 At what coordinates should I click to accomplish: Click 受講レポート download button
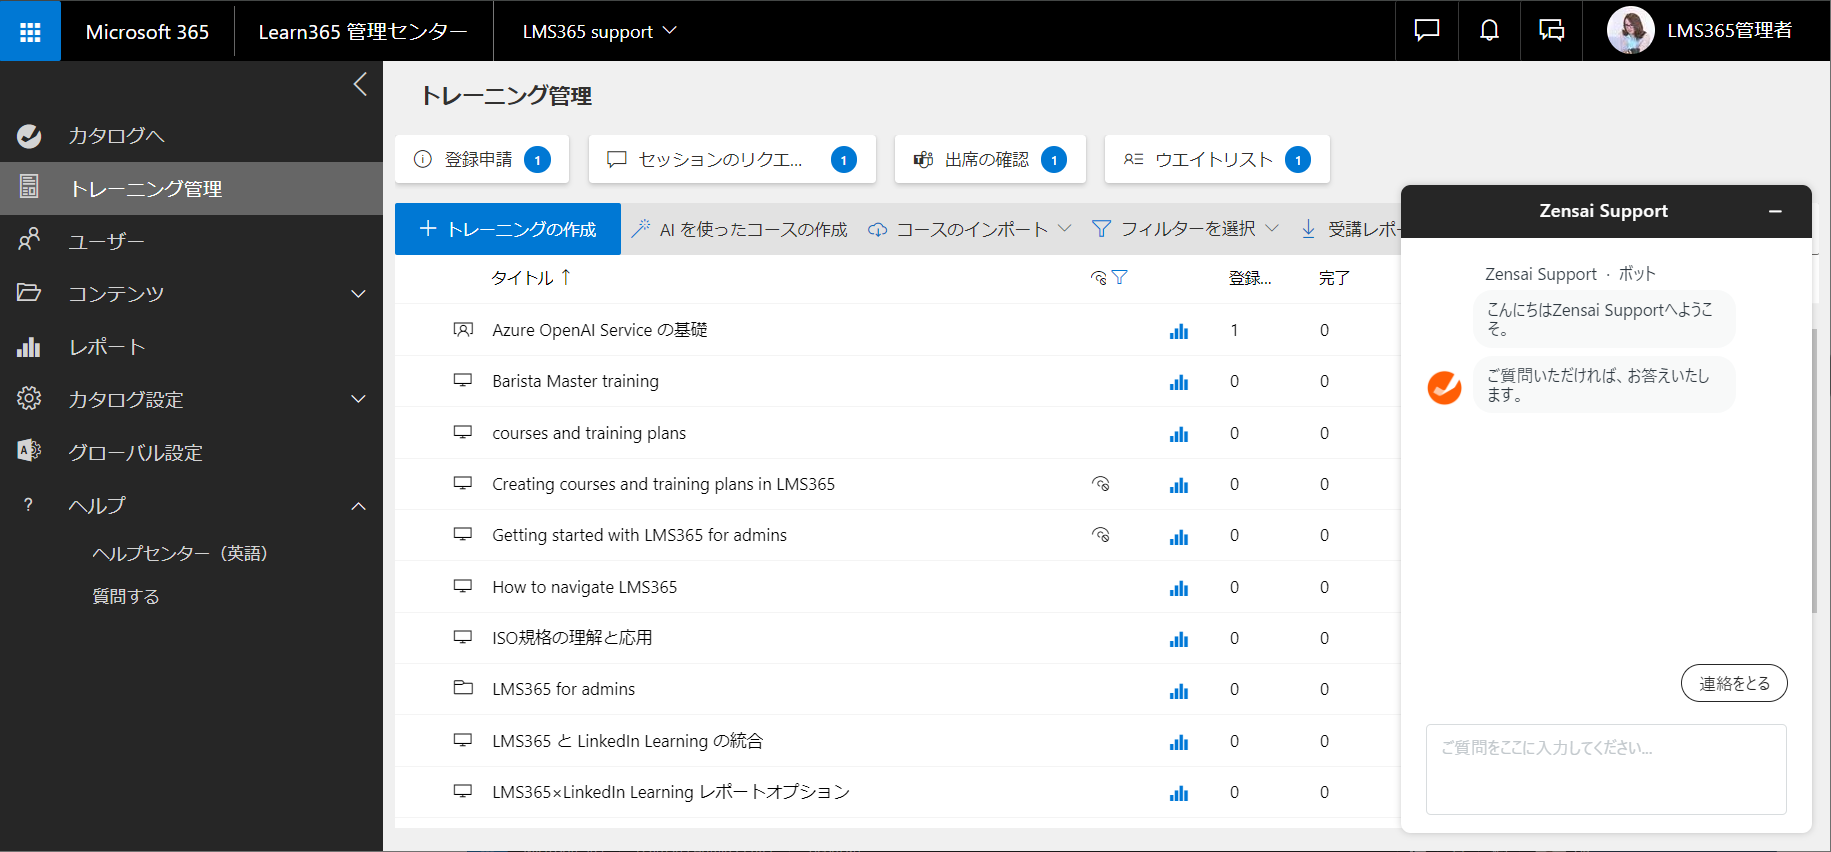1350,229
